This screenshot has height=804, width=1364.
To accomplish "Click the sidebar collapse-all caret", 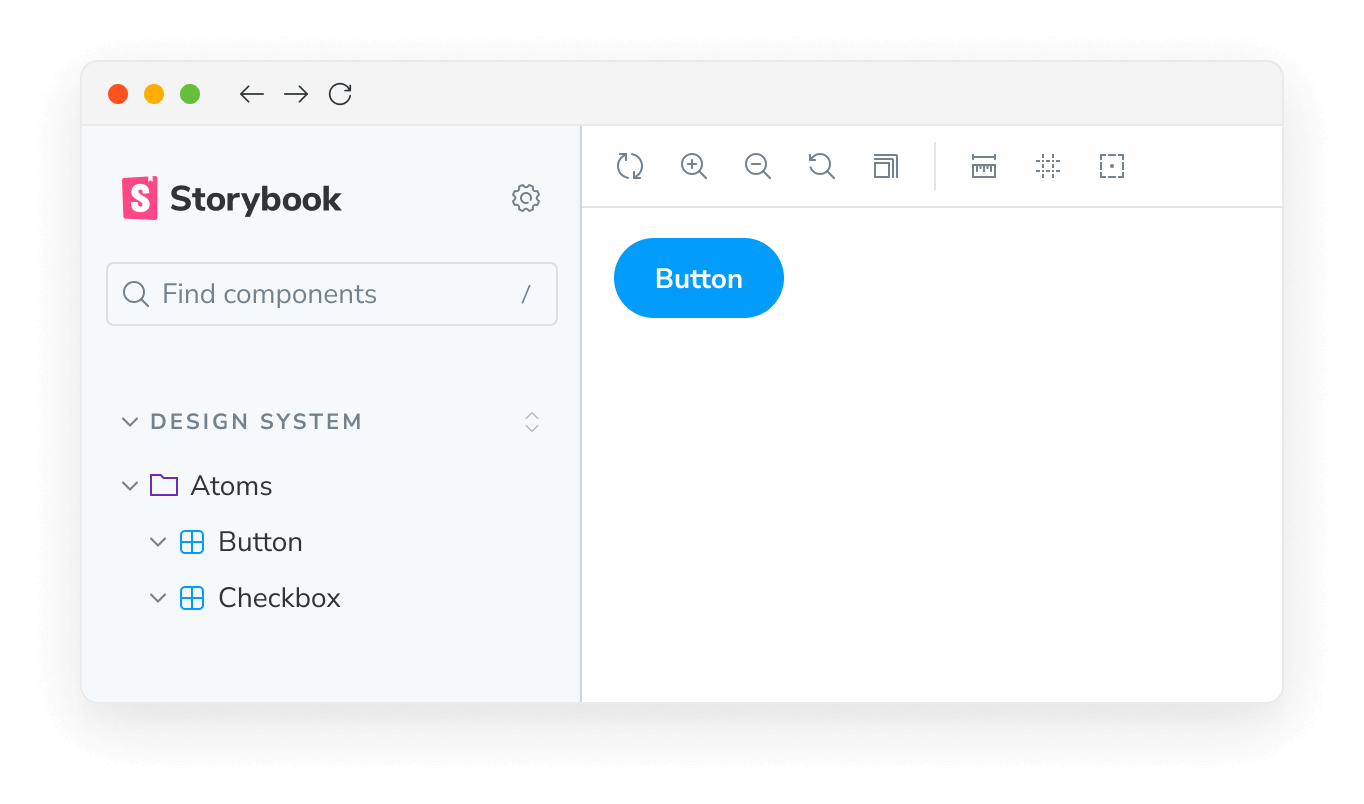I will click(532, 422).
